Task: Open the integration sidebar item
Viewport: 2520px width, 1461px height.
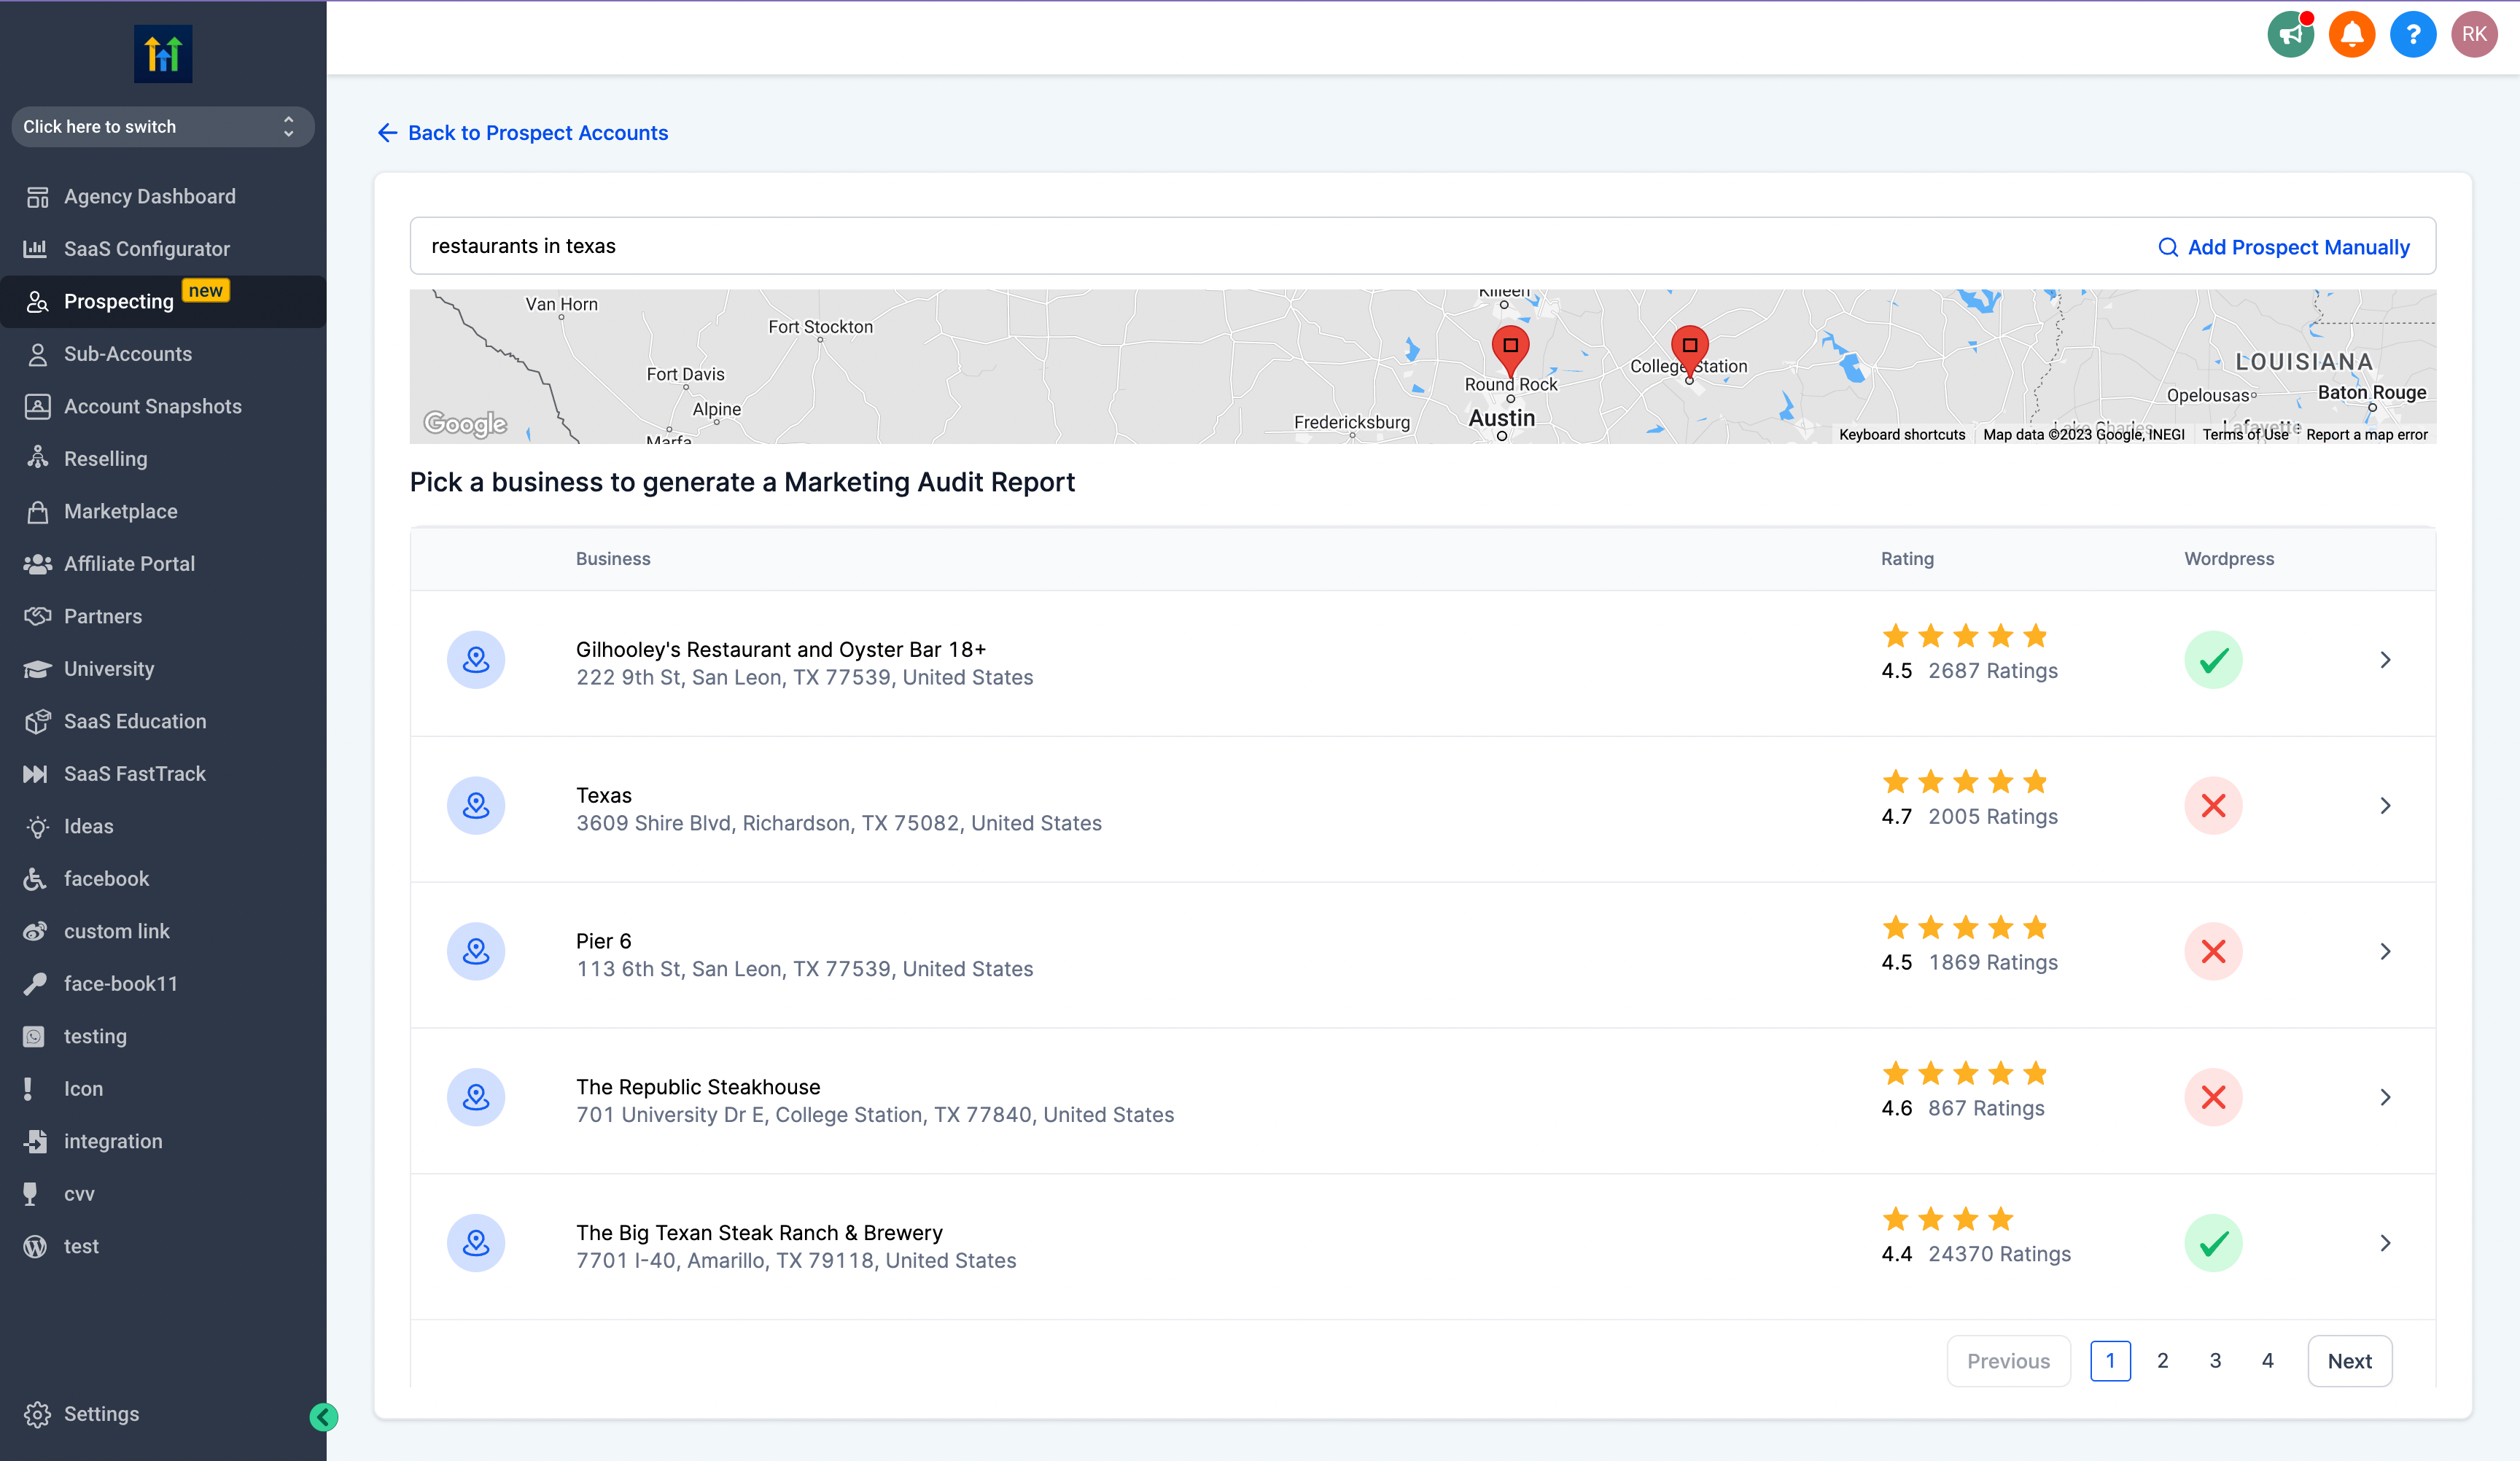Action: tap(163, 1141)
